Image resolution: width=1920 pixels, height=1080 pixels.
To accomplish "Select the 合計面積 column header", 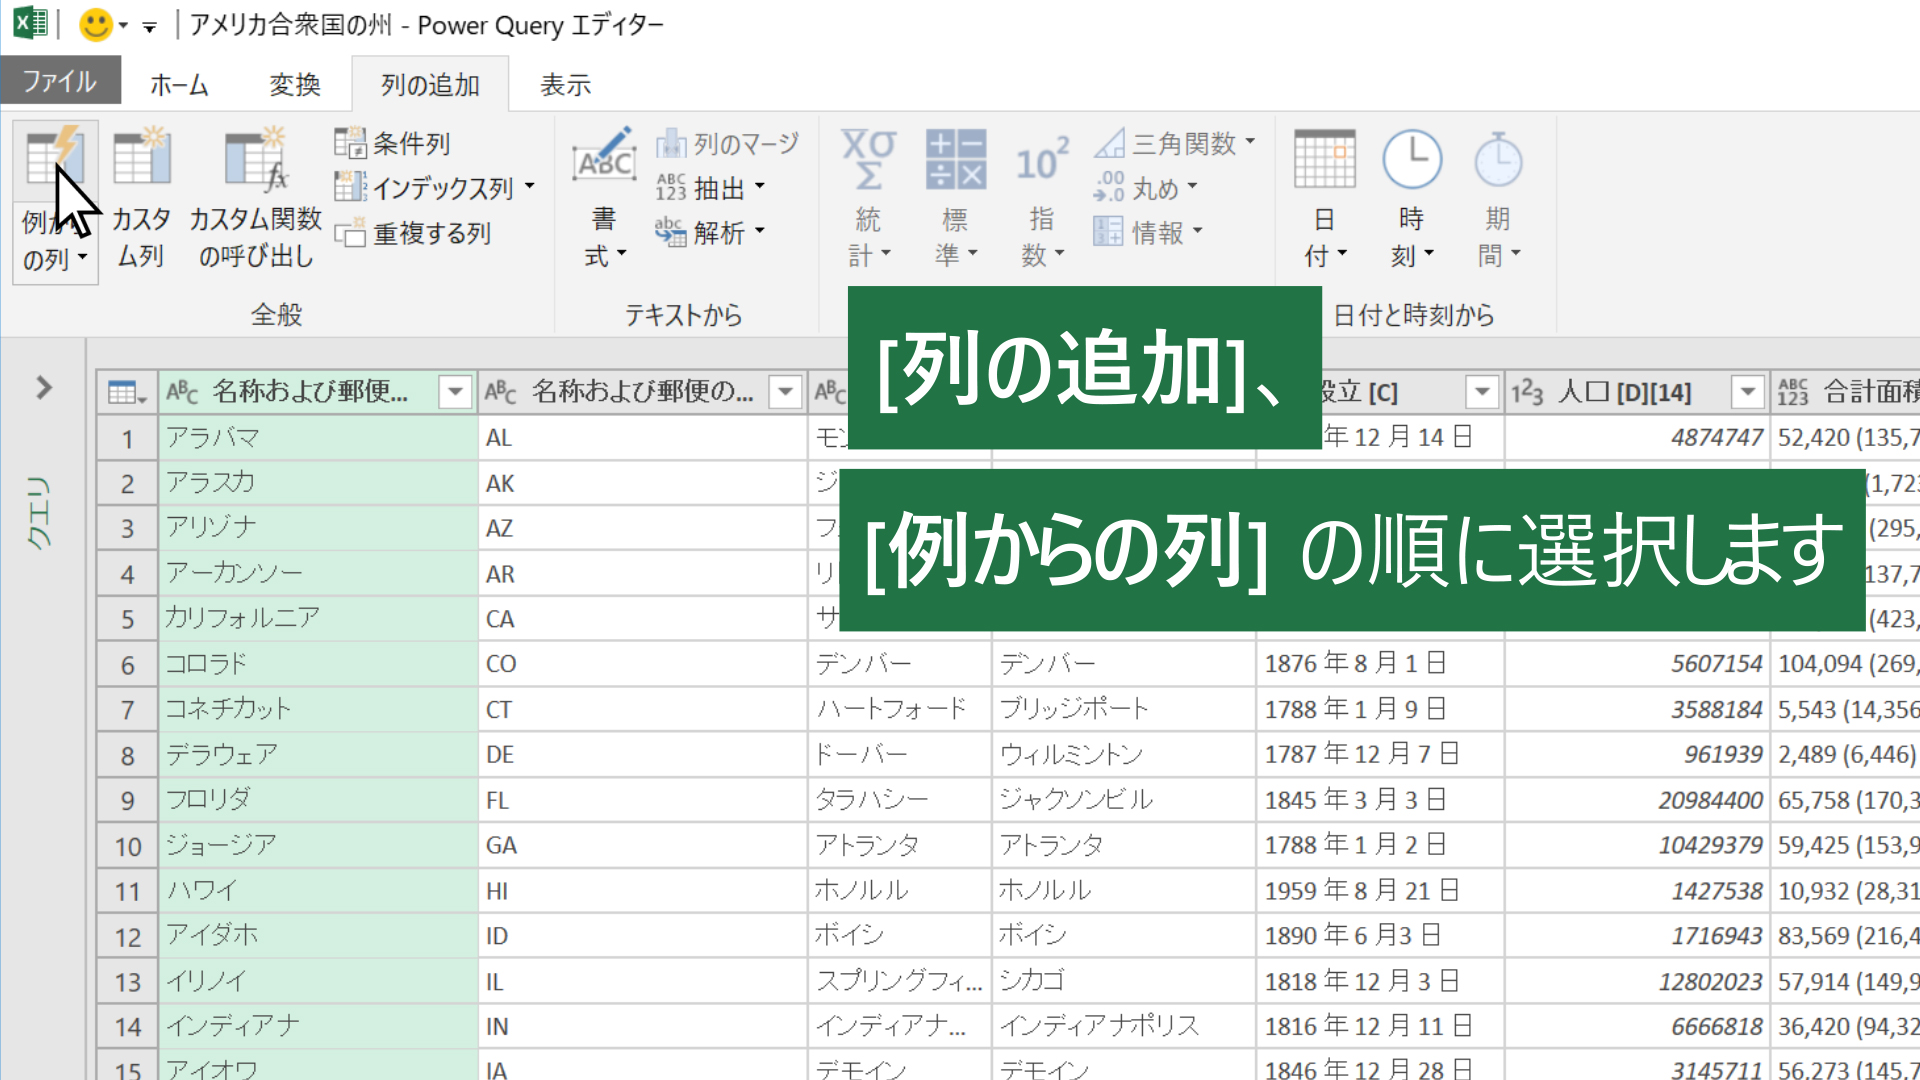I will pyautogui.click(x=1846, y=392).
